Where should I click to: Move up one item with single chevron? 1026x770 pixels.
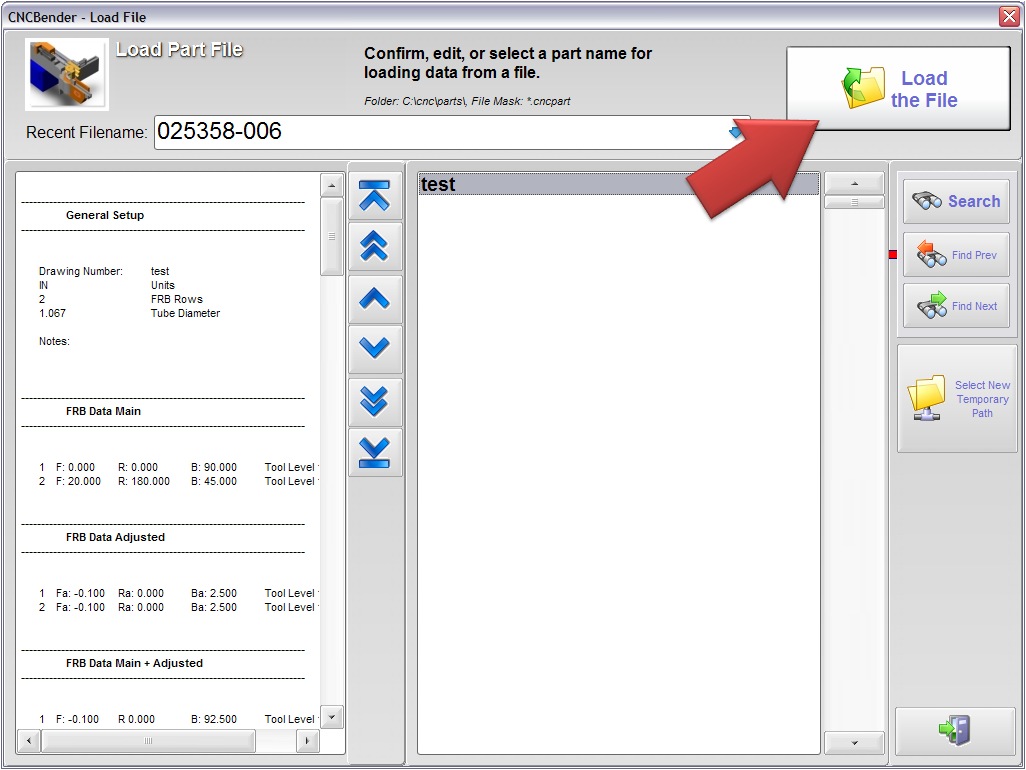tap(375, 298)
